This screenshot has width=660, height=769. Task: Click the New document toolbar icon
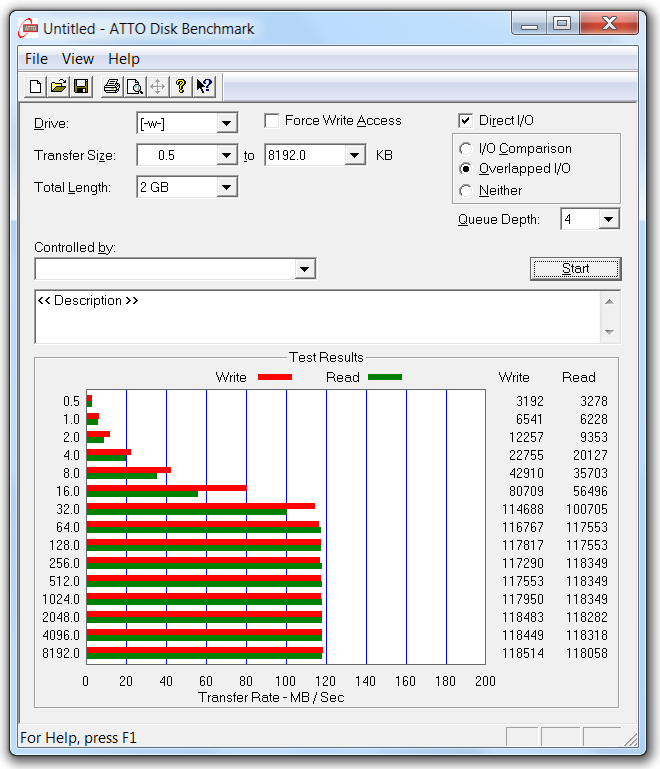tap(35, 86)
